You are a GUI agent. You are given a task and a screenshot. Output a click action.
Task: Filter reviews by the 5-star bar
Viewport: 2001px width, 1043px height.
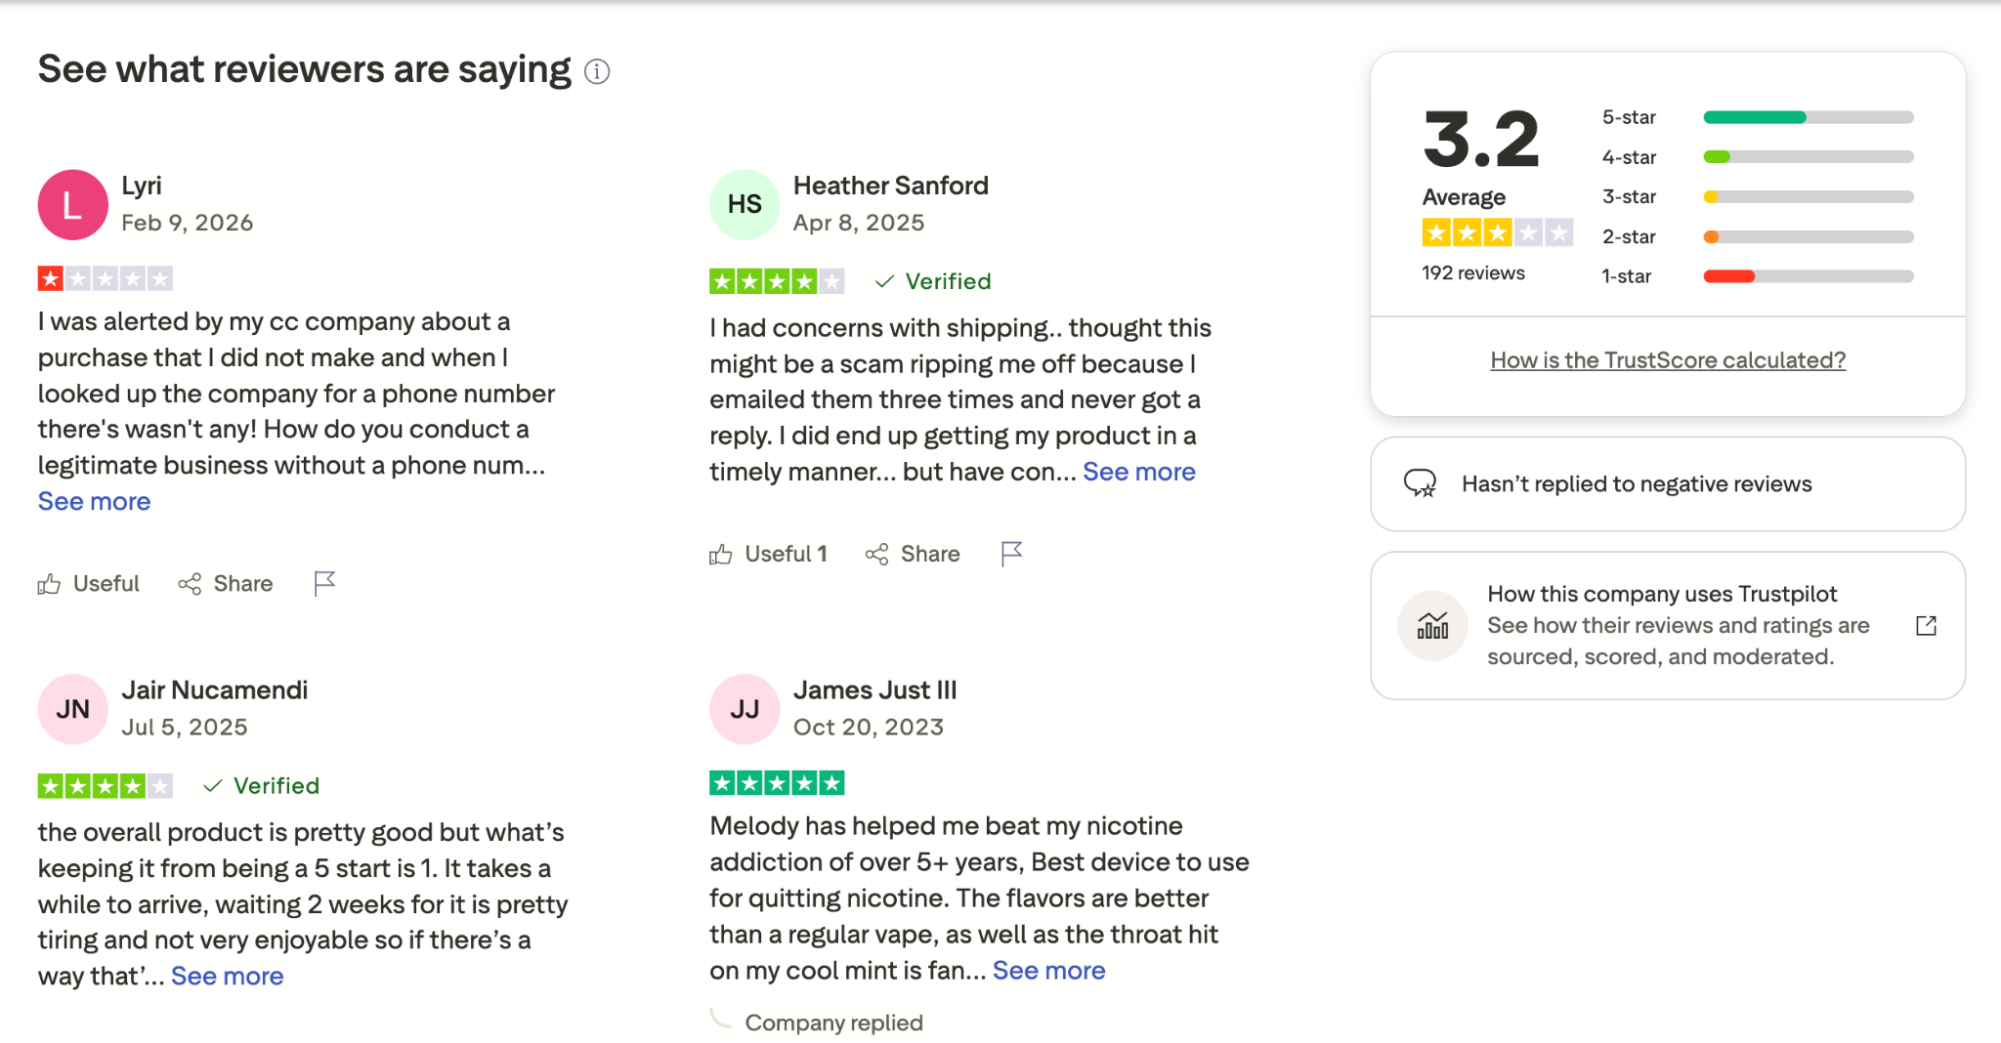click(x=1808, y=117)
